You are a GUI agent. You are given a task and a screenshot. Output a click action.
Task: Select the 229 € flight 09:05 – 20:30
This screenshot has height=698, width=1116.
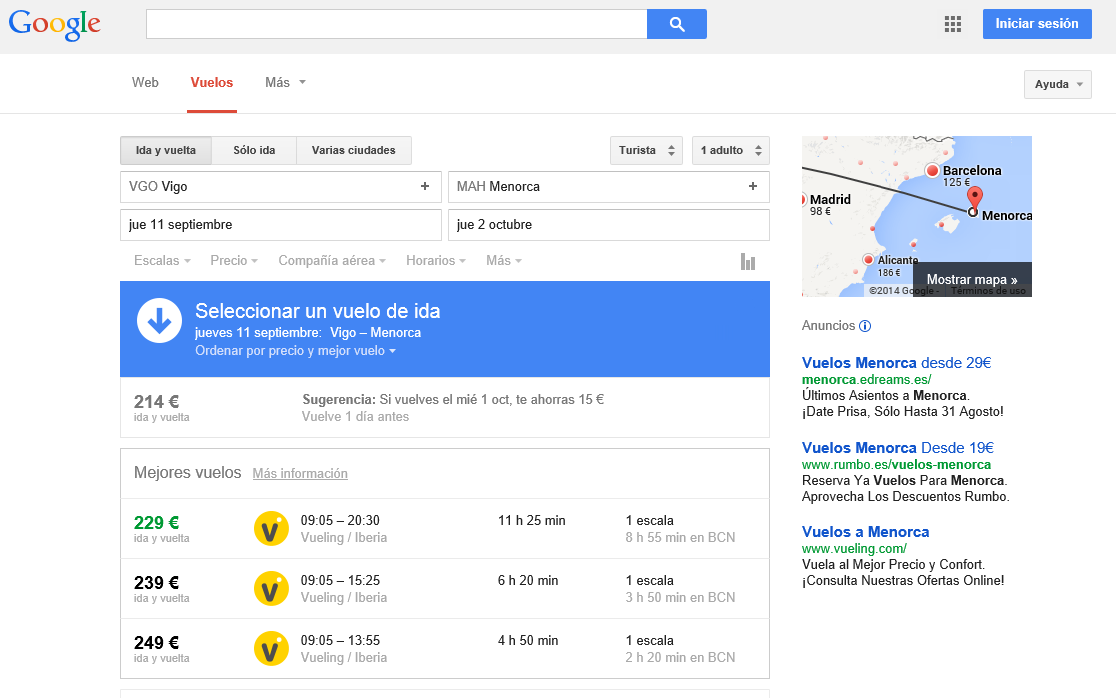(x=445, y=529)
